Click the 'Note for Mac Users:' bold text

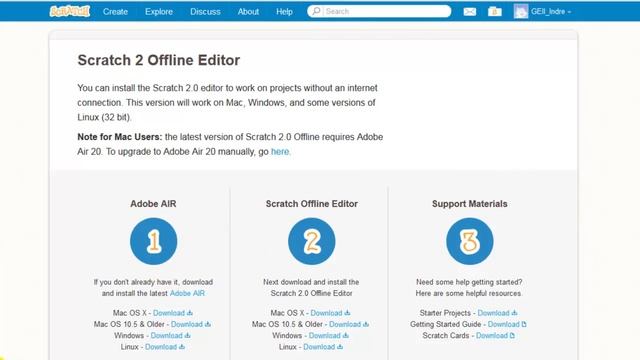point(120,137)
